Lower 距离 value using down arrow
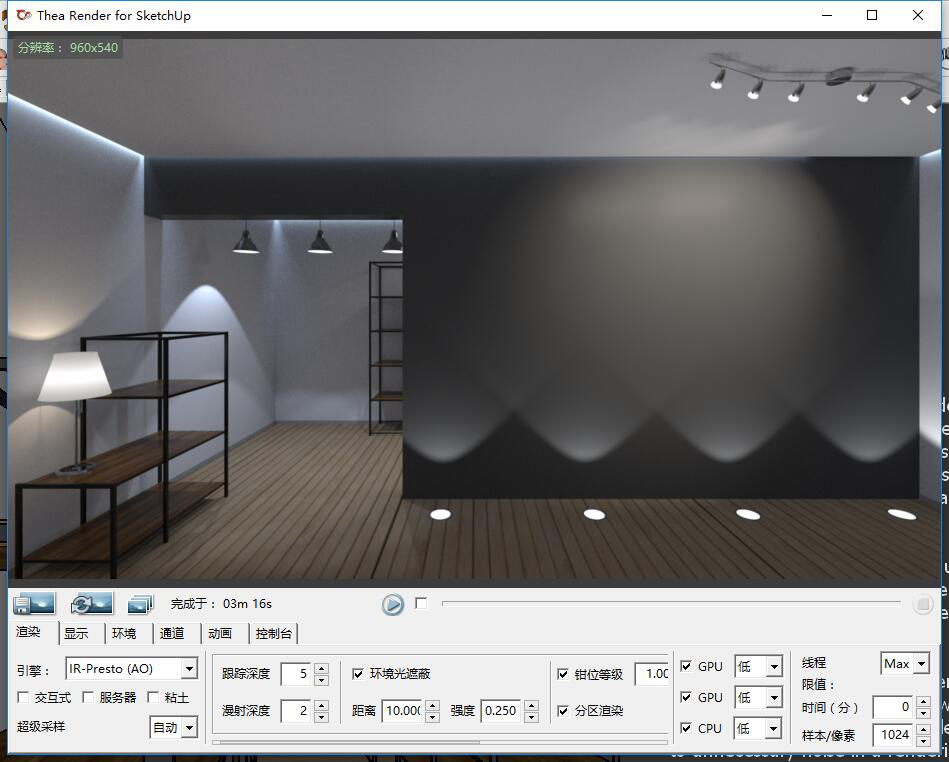 coord(432,717)
